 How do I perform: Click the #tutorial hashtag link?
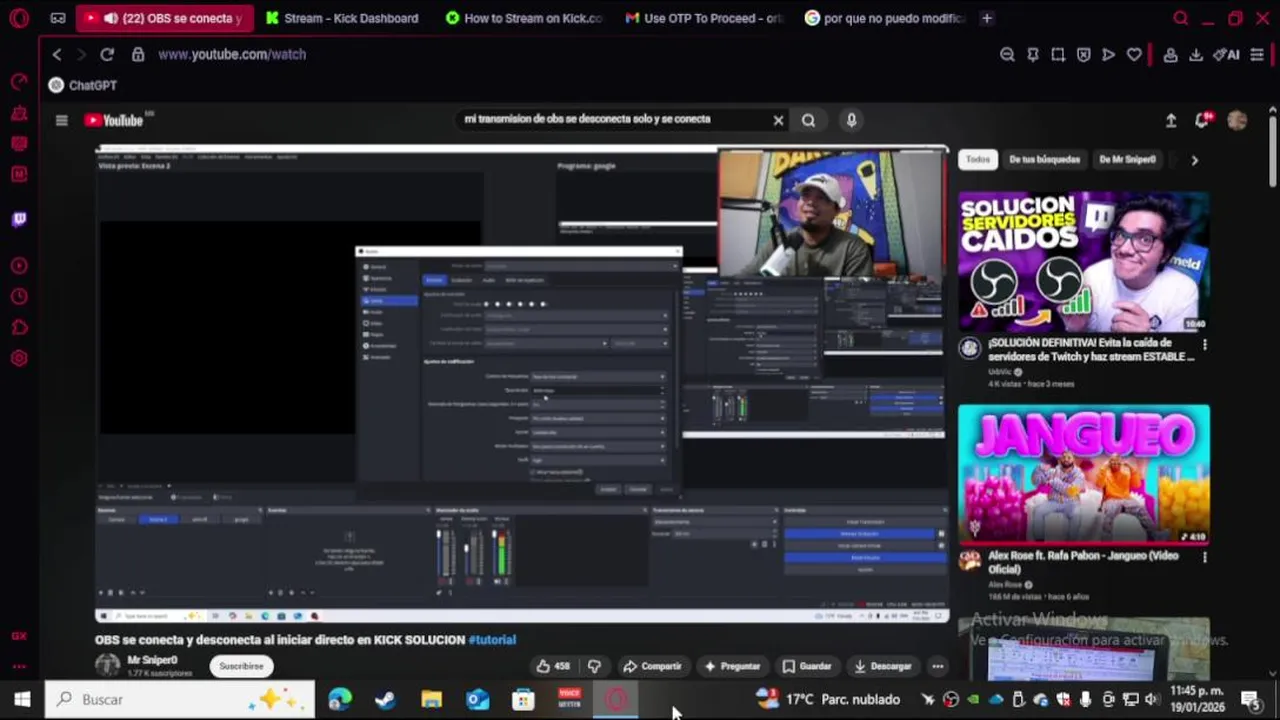click(x=492, y=640)
